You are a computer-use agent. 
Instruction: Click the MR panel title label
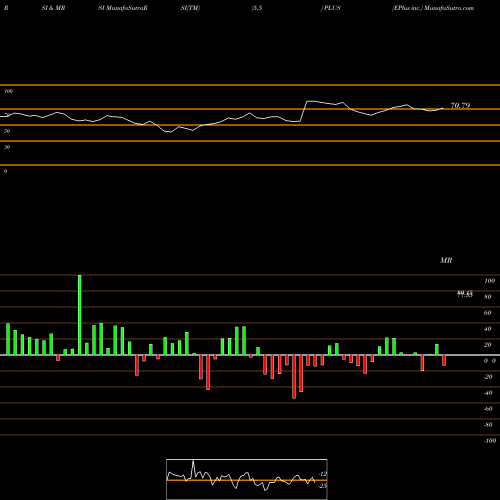click(x=446, y=260)
